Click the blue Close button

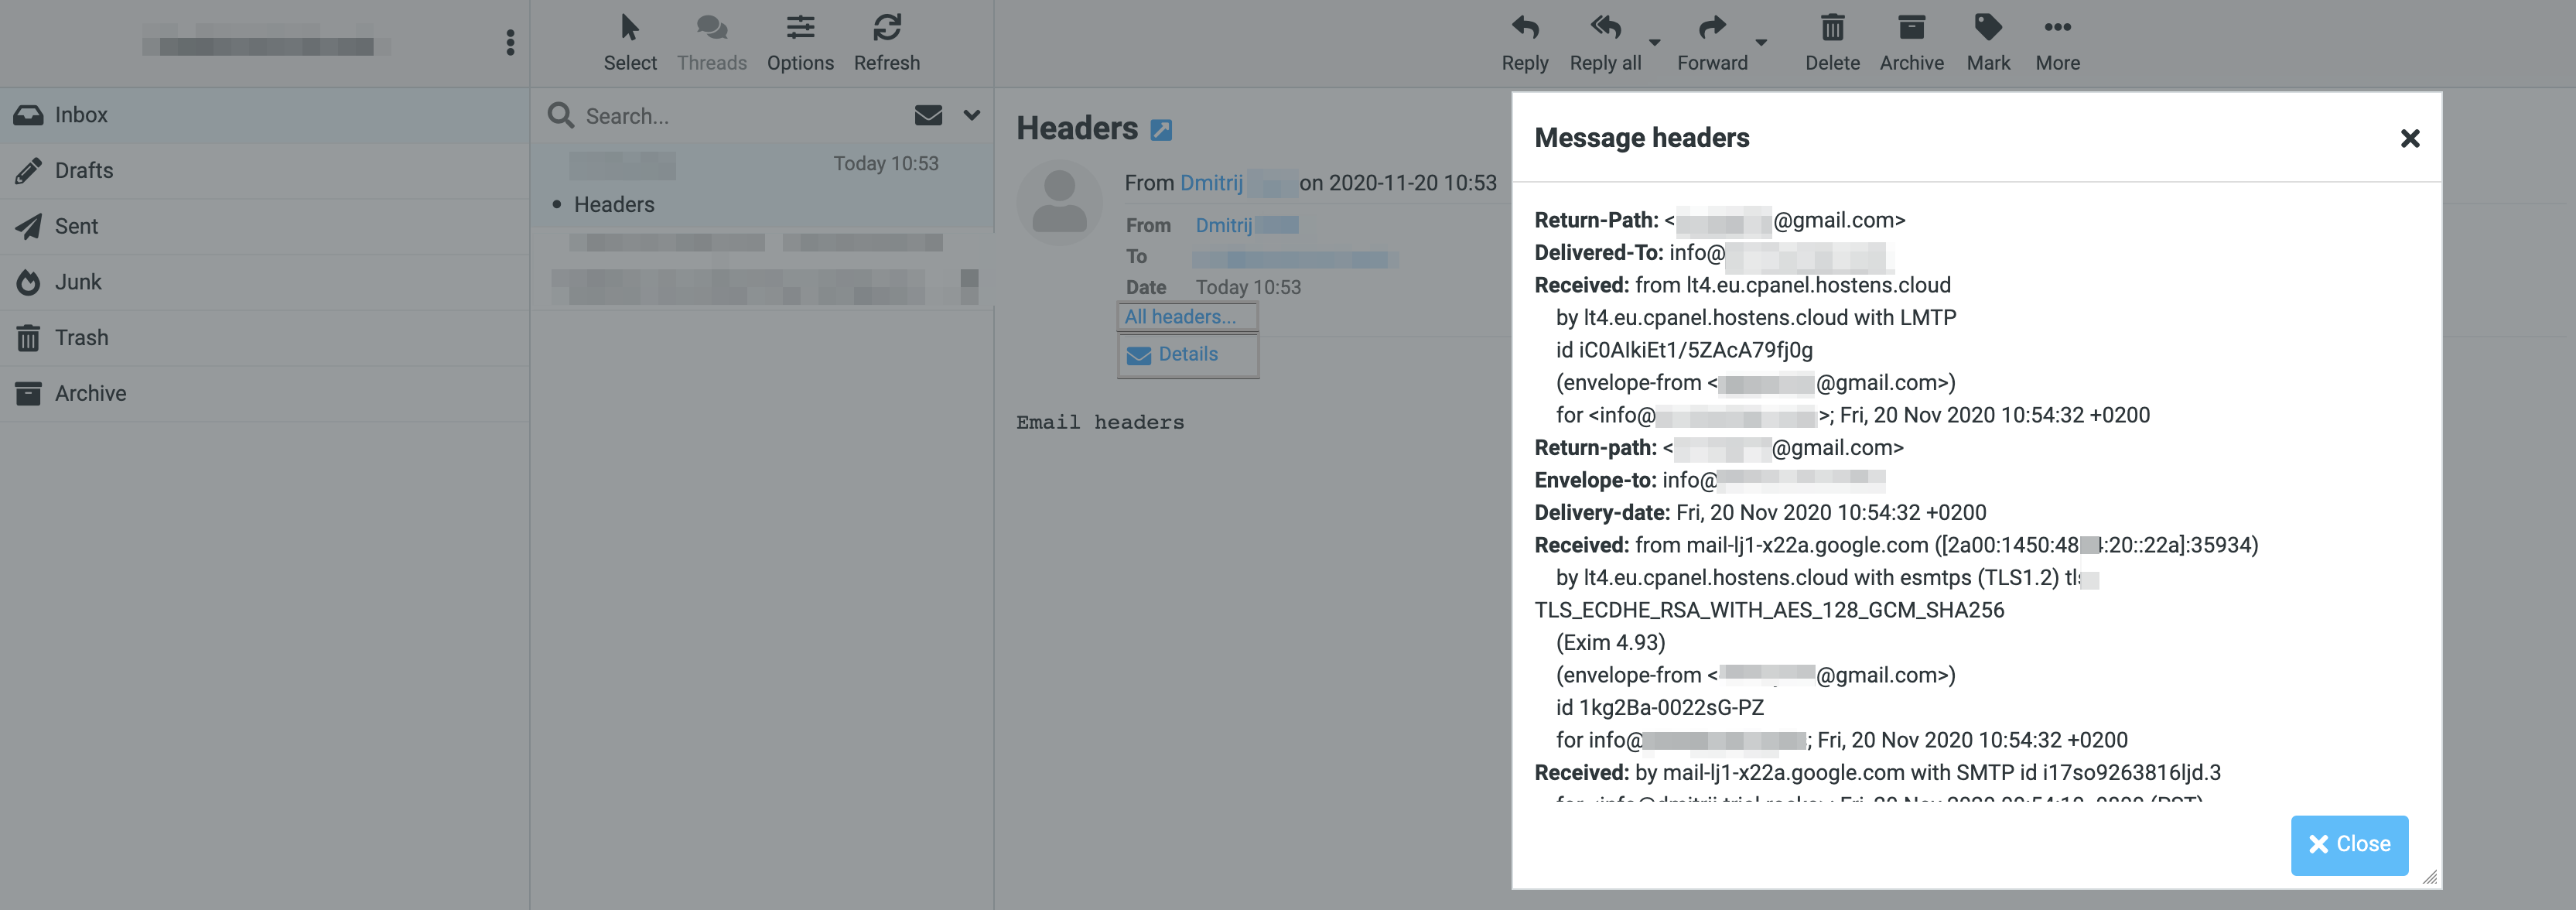click(2349, 845)
